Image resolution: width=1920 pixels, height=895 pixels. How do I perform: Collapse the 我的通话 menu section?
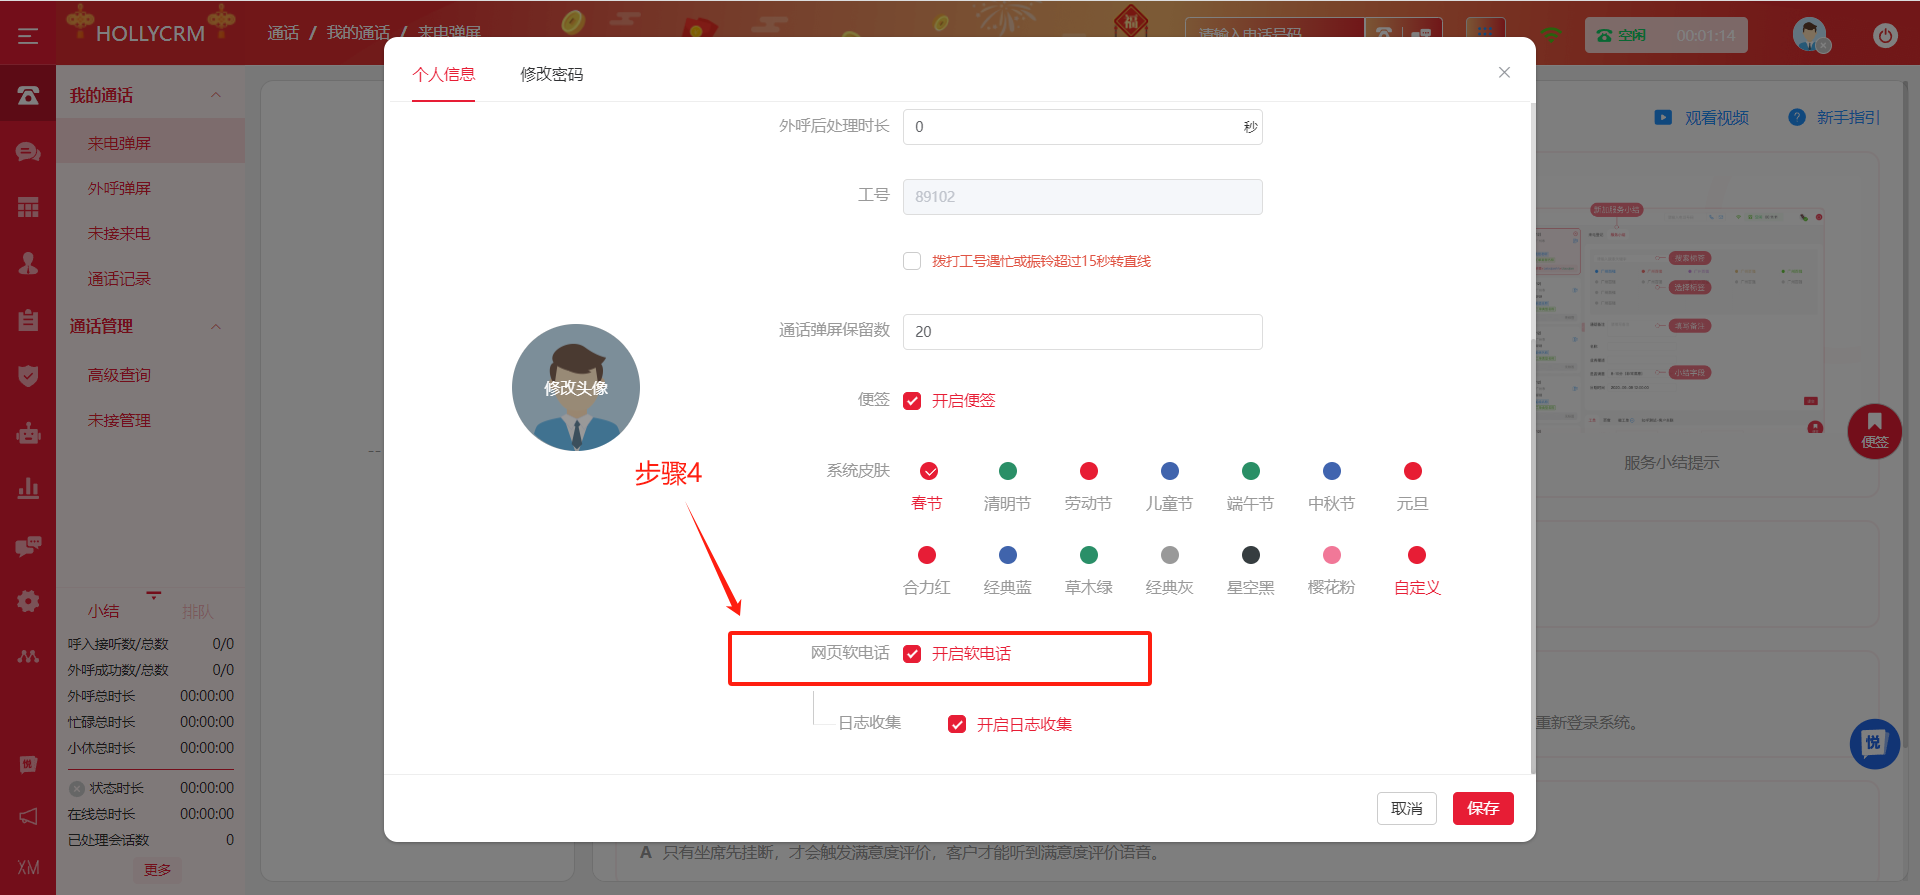(215, 96)
